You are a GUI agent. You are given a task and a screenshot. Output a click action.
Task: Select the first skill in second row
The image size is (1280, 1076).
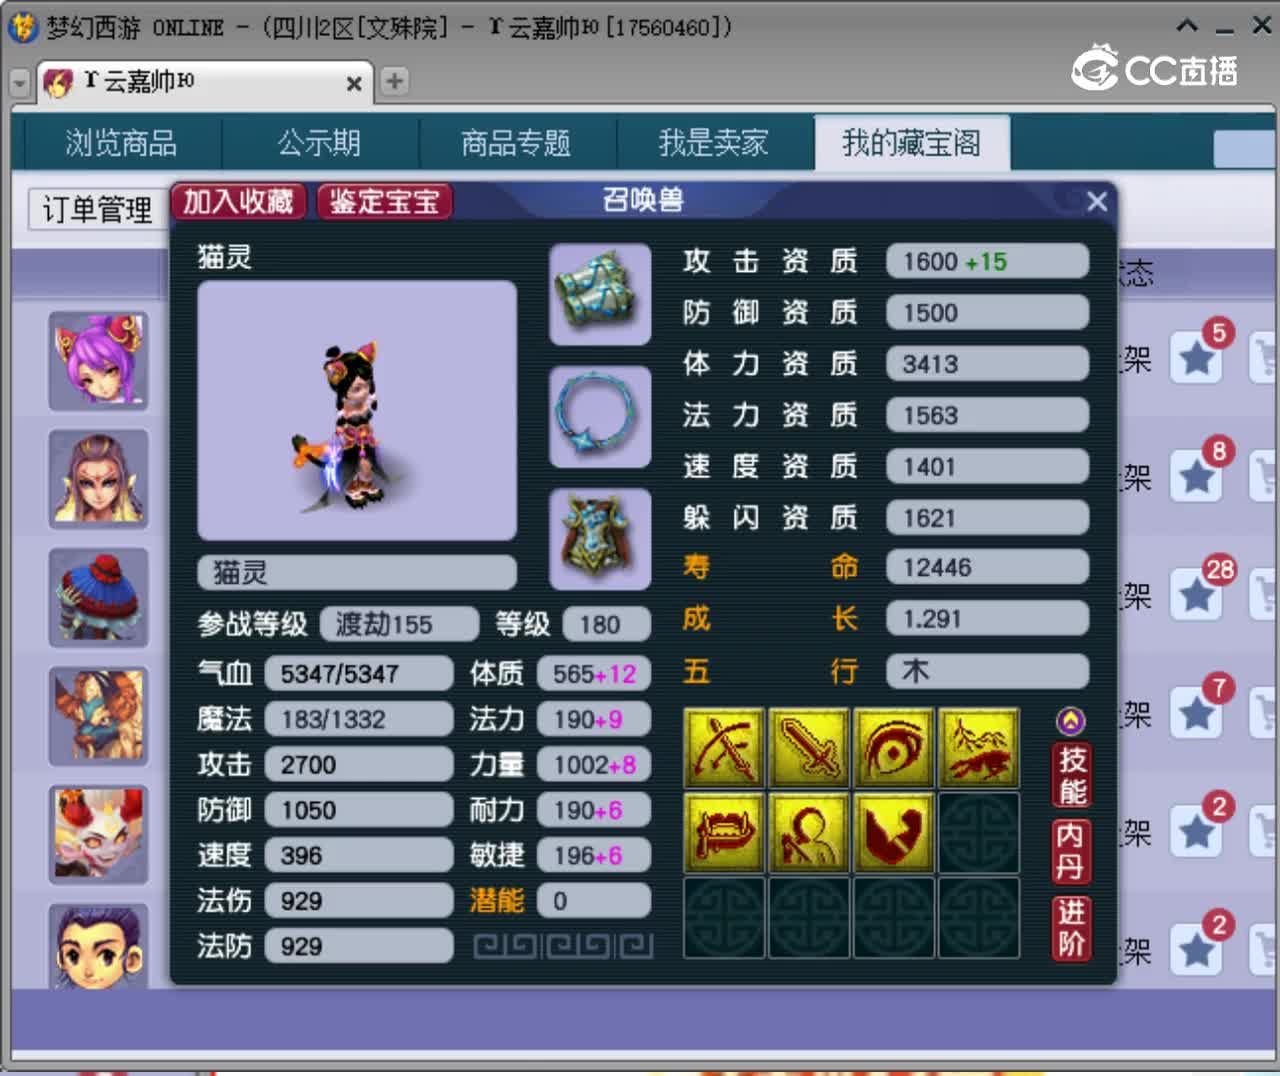click(723, 833)
